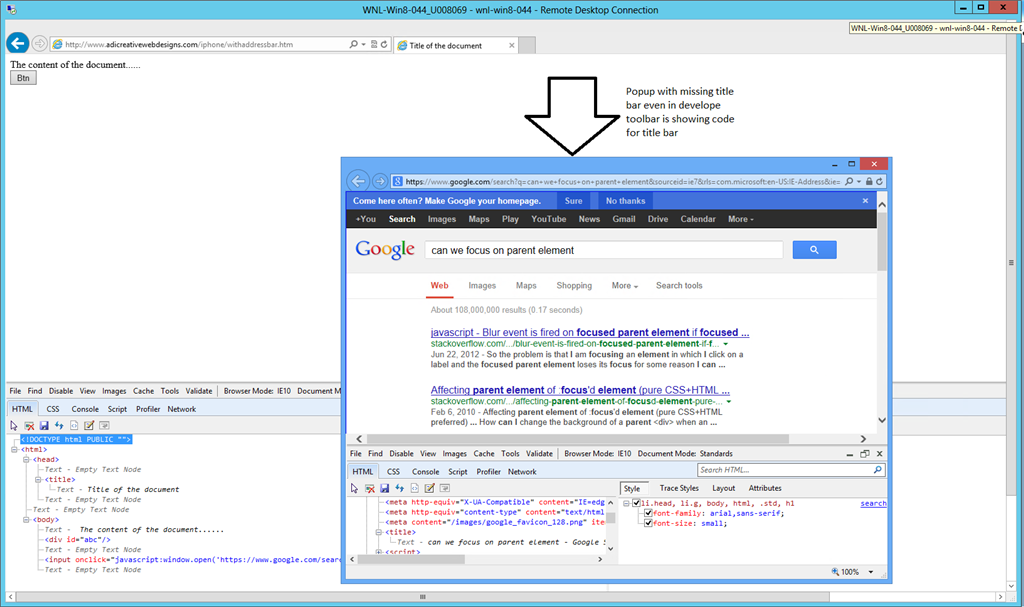
Task: Uncheck the font-size style checkbox
Action: pyautogui.click(x=648, y=523)
